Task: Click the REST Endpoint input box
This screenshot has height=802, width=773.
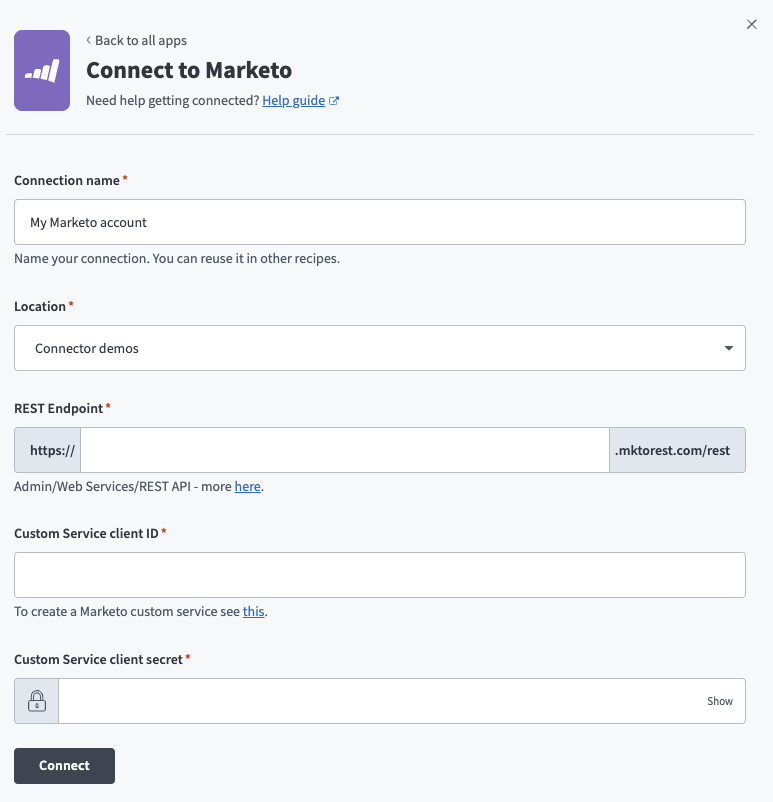Action: (344, 449)
